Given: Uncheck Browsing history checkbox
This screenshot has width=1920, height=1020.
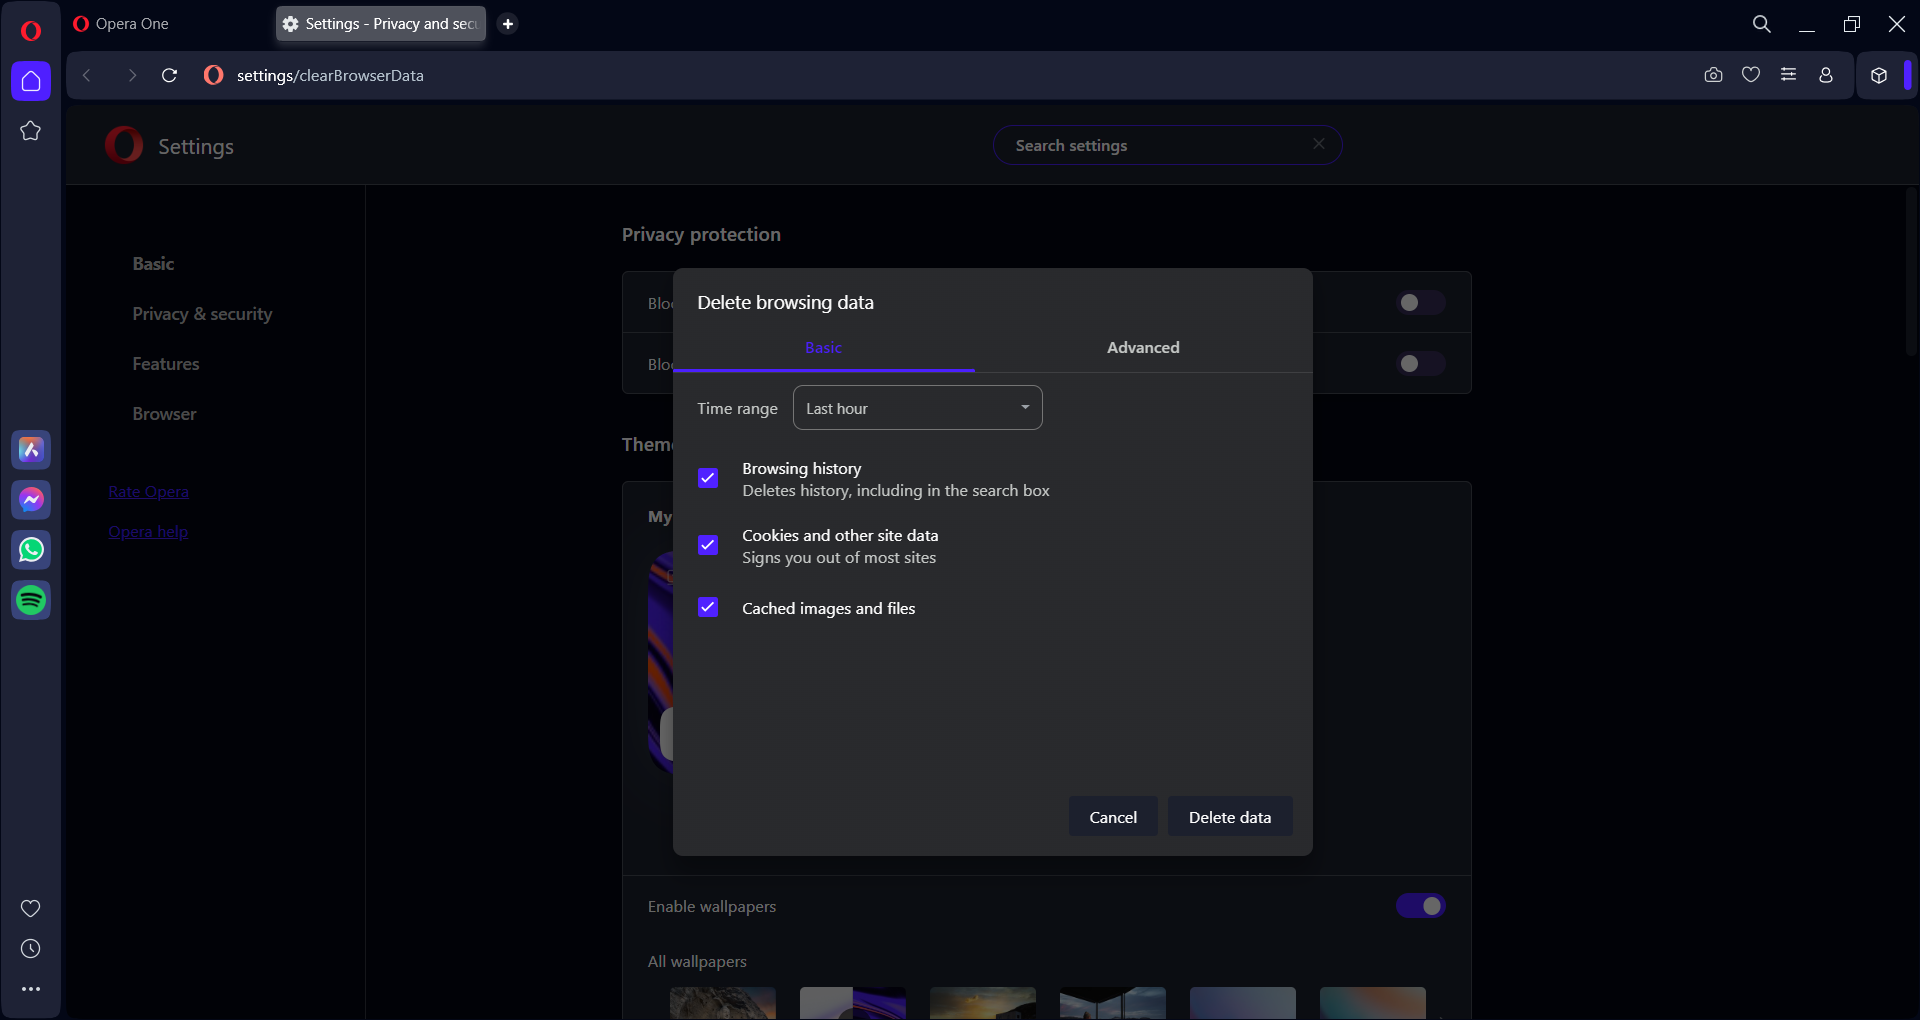Looking at the screenshot, I should pos(708,478).
